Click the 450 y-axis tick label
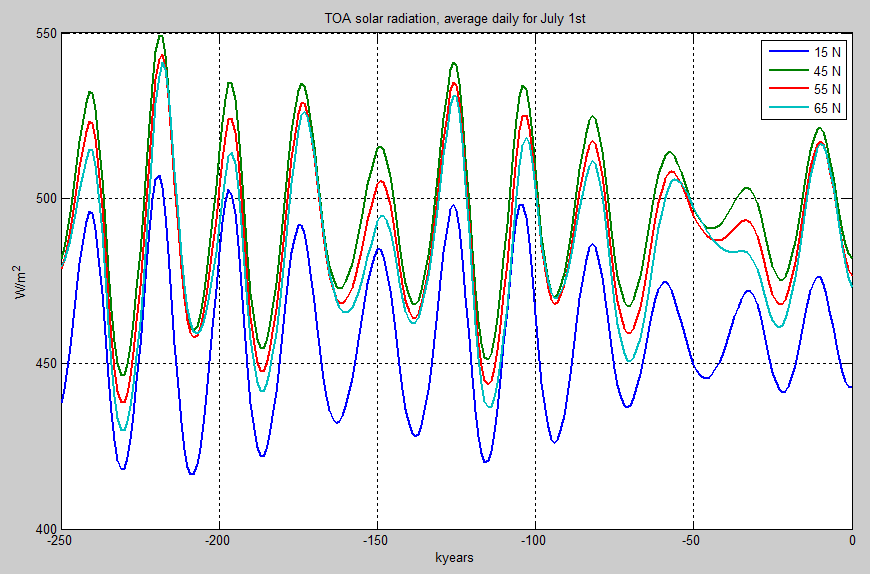870x574 pixels. click(x=45, y=363)
